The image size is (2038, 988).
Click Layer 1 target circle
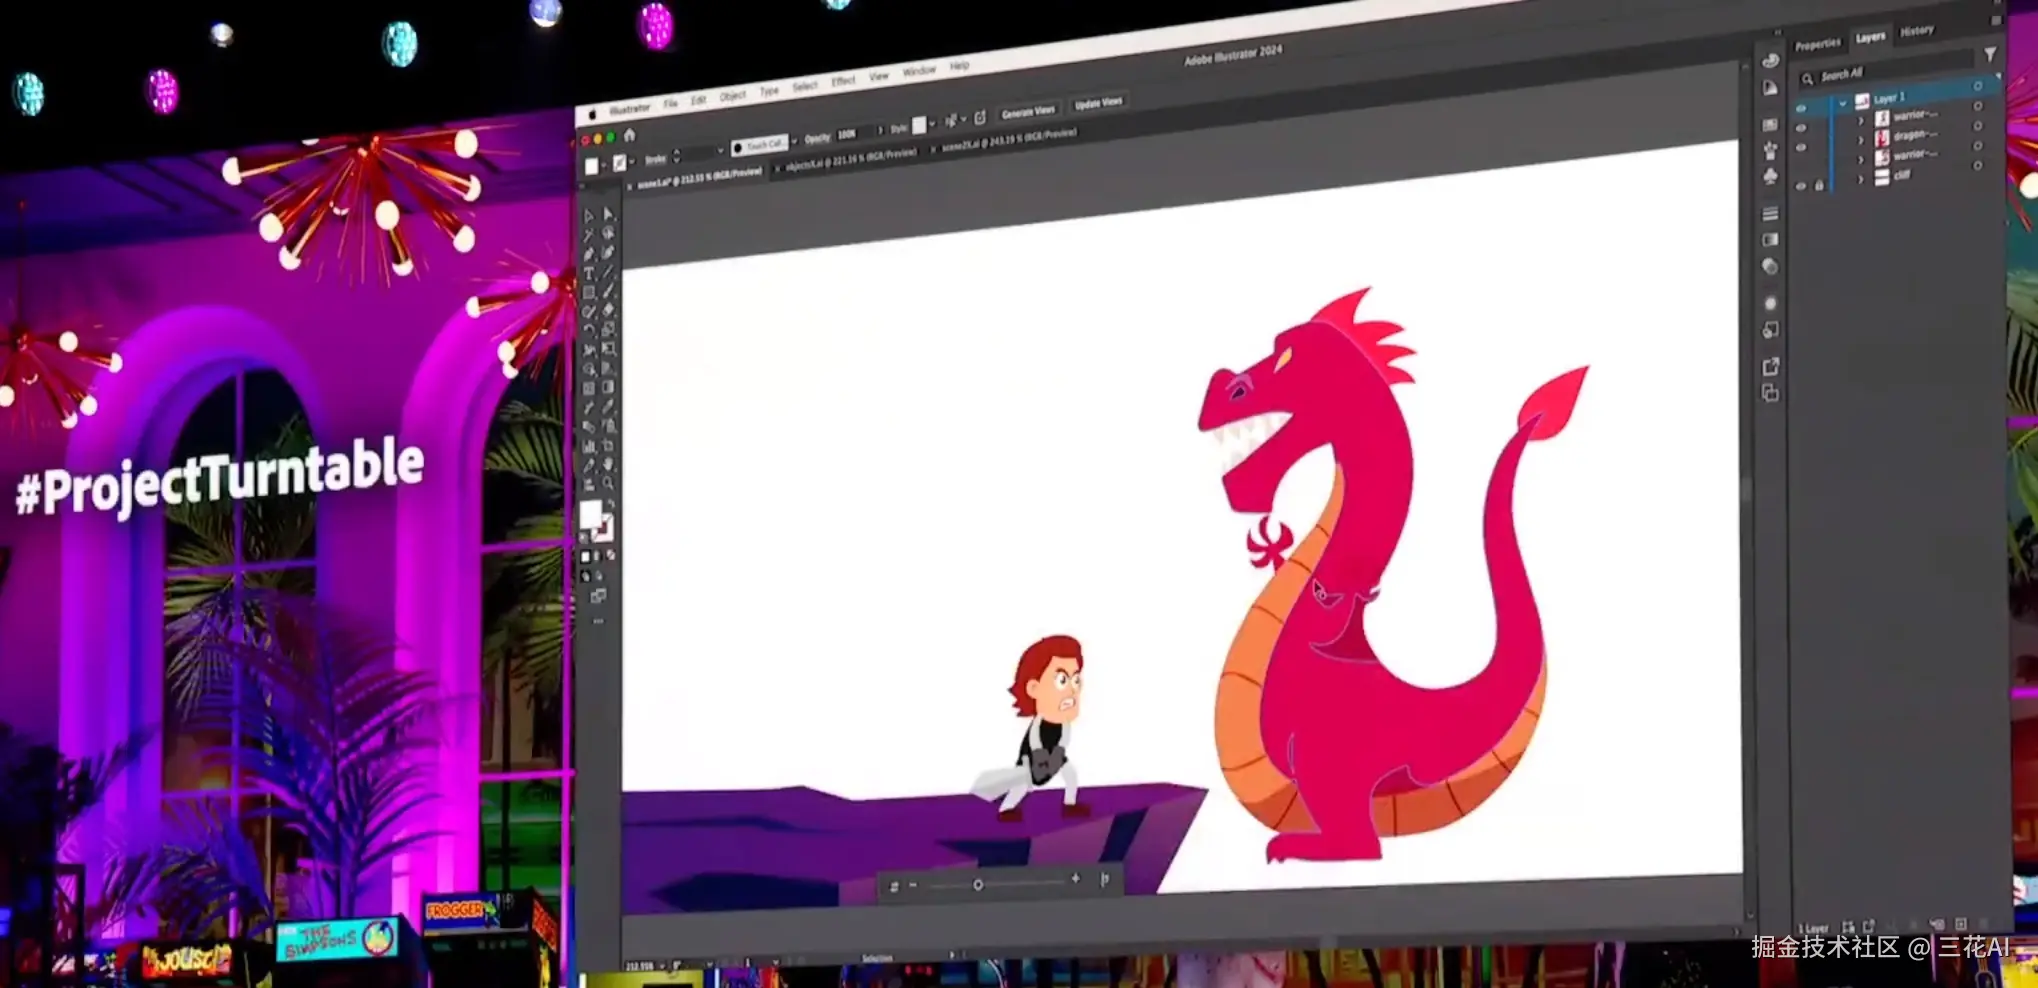[x=1977, y=87]
